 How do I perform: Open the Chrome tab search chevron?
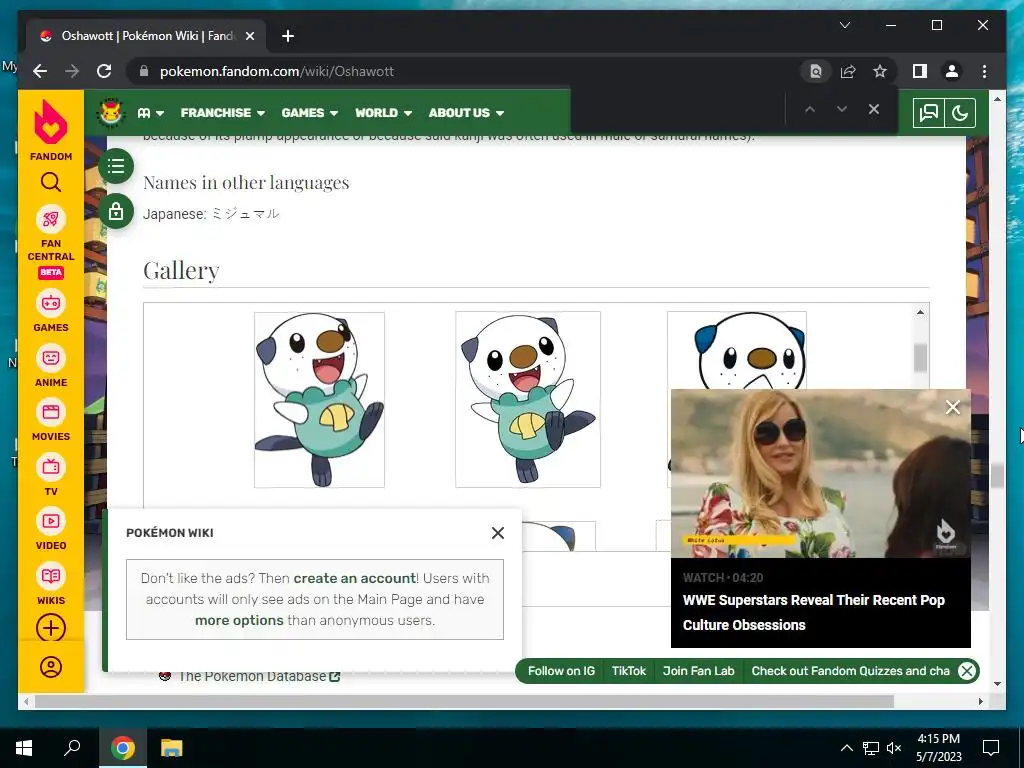[x=845, y=25]
